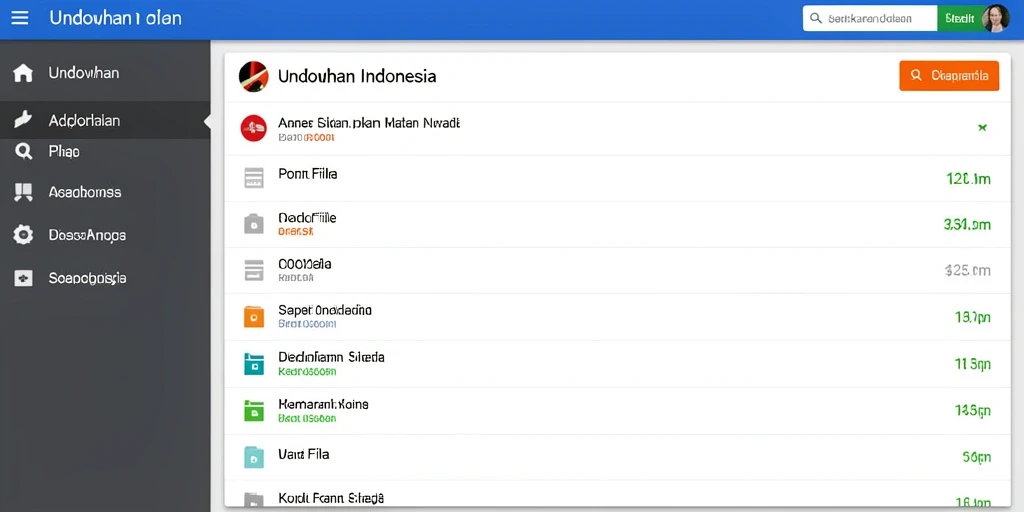Open the Kemarant Koins entry
This screenshot has height=512, width=1024.
(617, 411)
